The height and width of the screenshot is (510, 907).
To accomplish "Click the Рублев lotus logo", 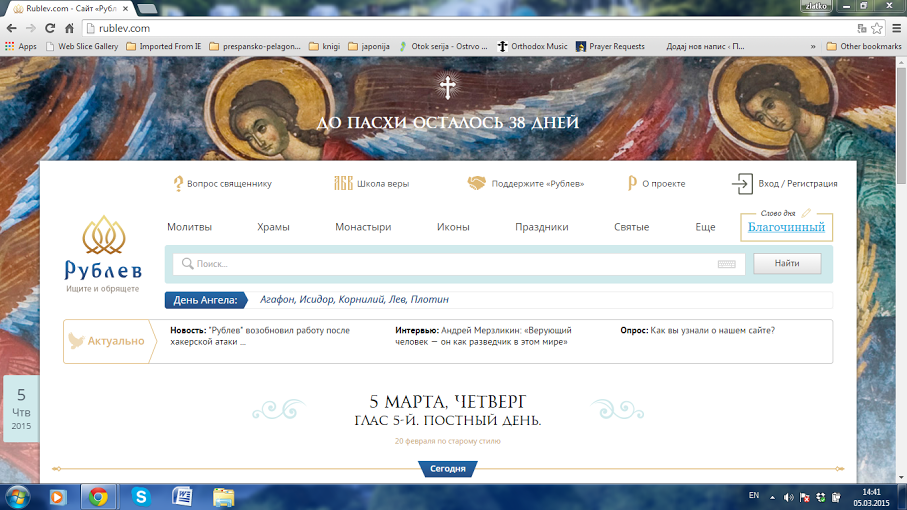I will [x=104, y=235].
